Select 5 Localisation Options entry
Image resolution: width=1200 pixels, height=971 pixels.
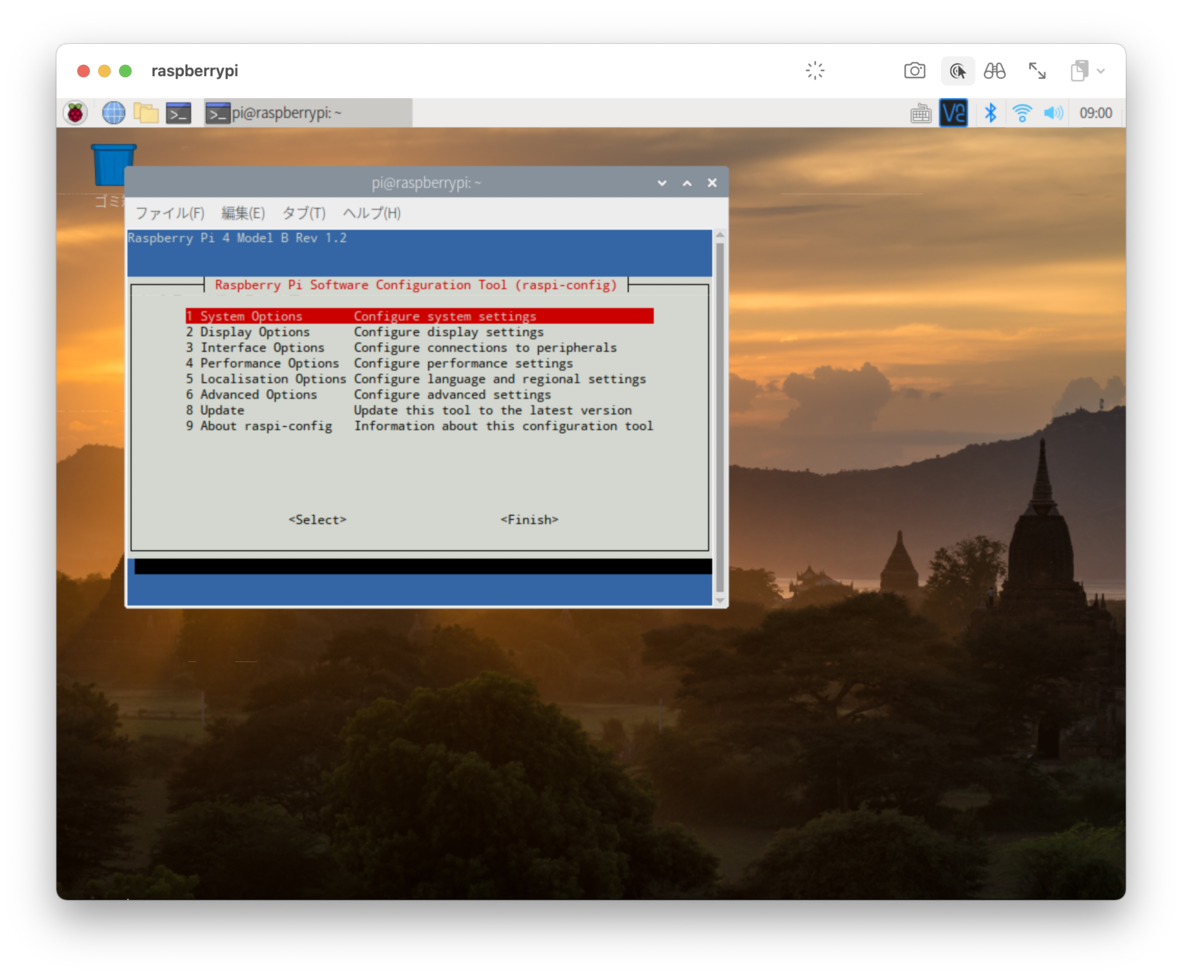coord(416,379)
